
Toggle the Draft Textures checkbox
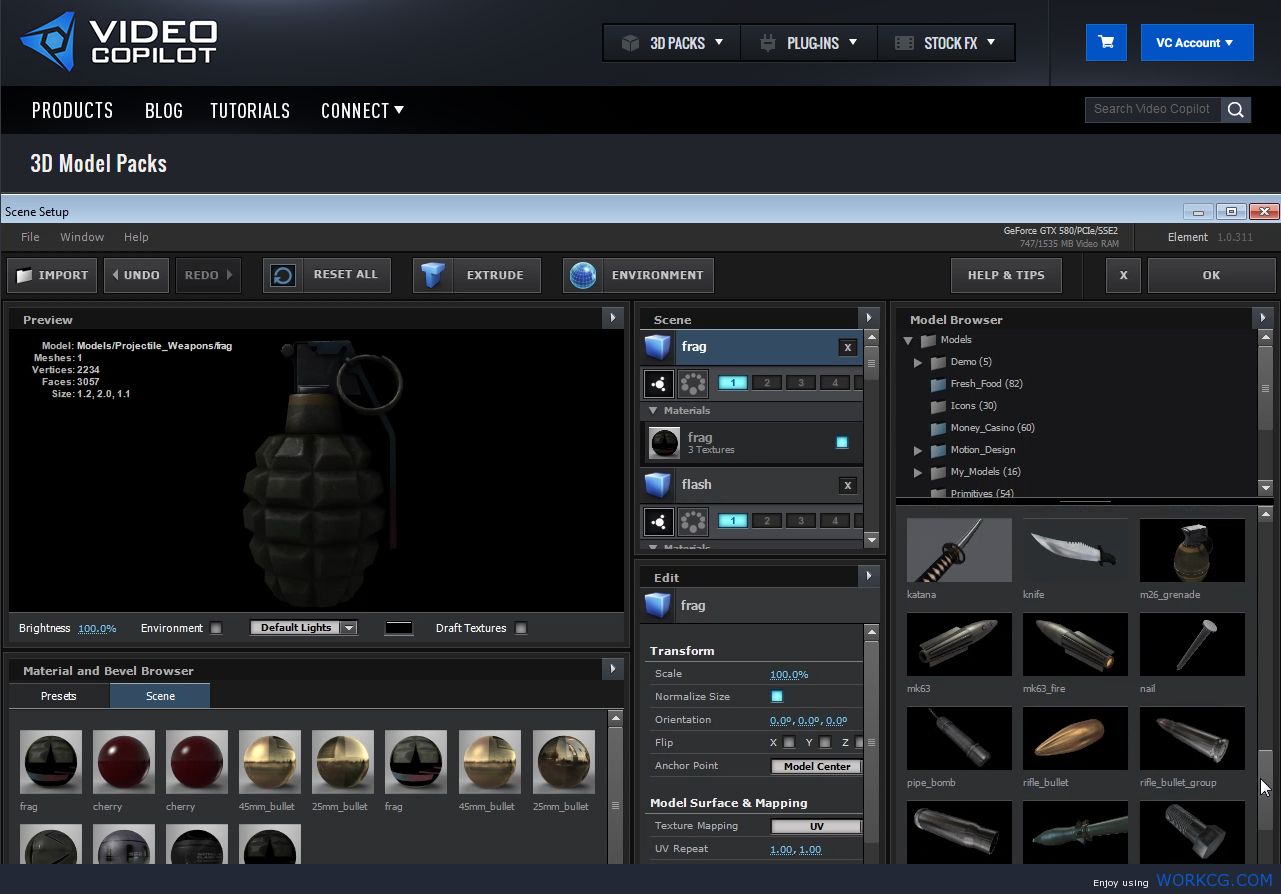pos(521,629)
